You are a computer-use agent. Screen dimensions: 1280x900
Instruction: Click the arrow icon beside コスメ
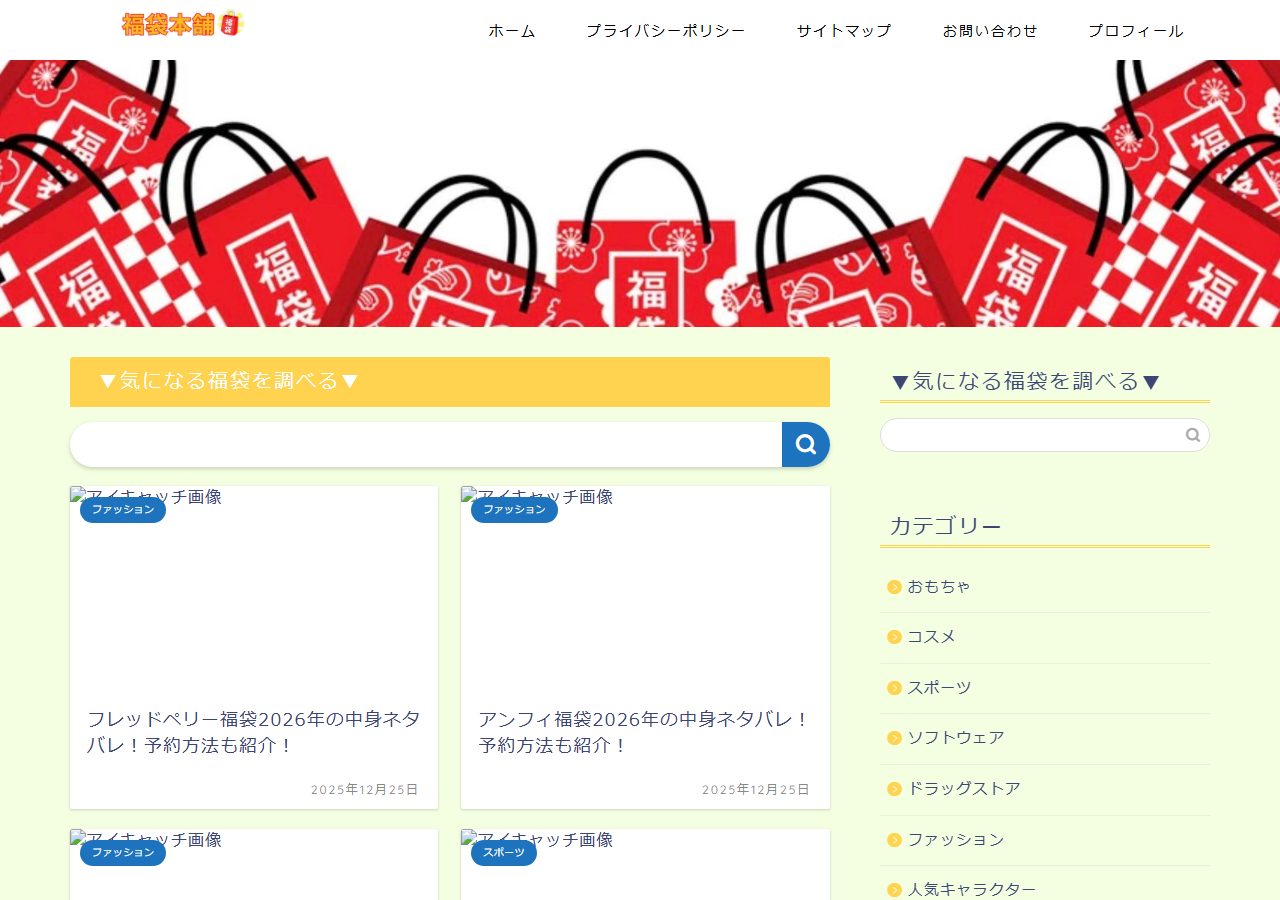(894, 637)
